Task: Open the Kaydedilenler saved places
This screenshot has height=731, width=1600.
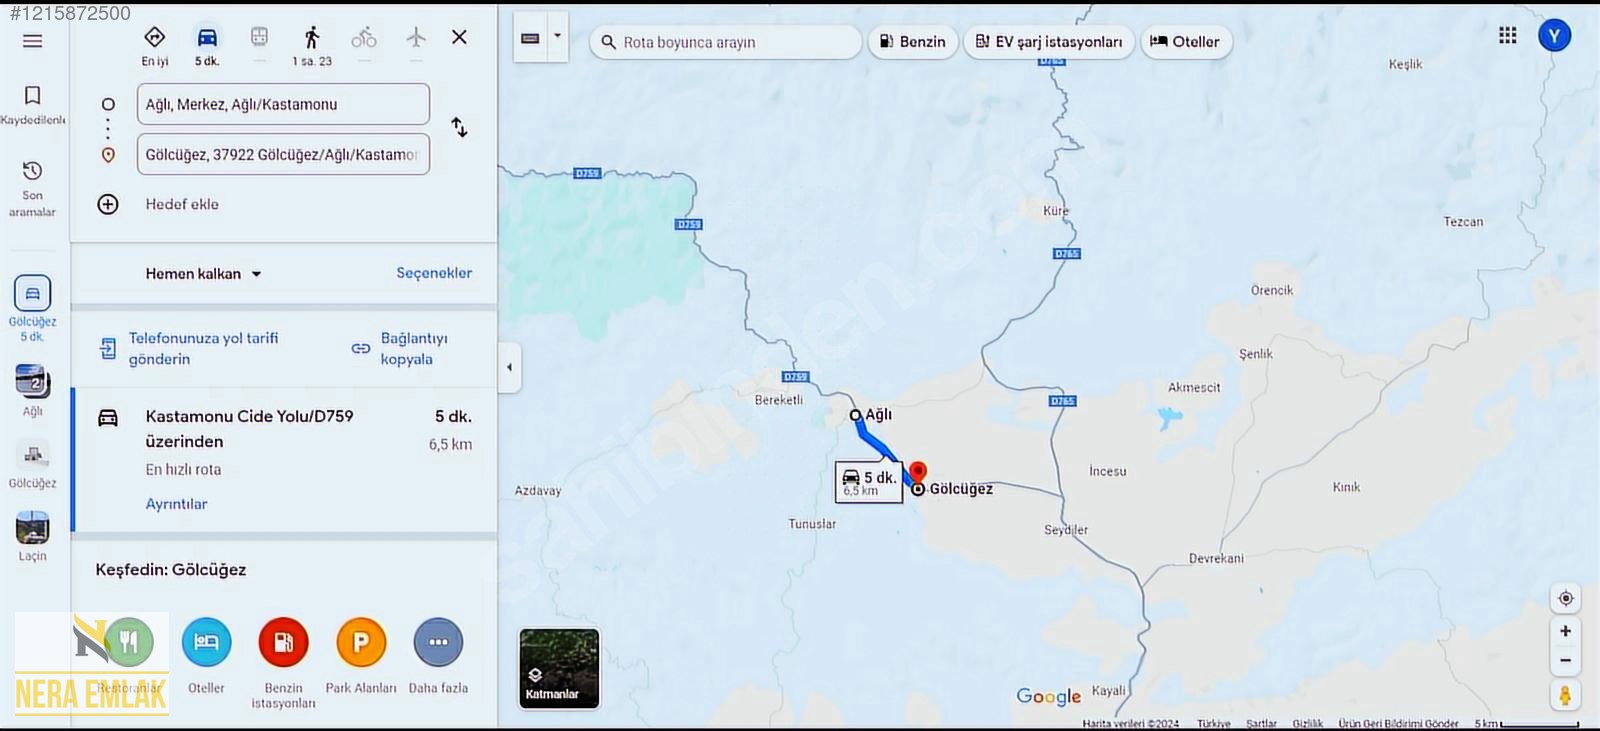Action: coord(32,104)
